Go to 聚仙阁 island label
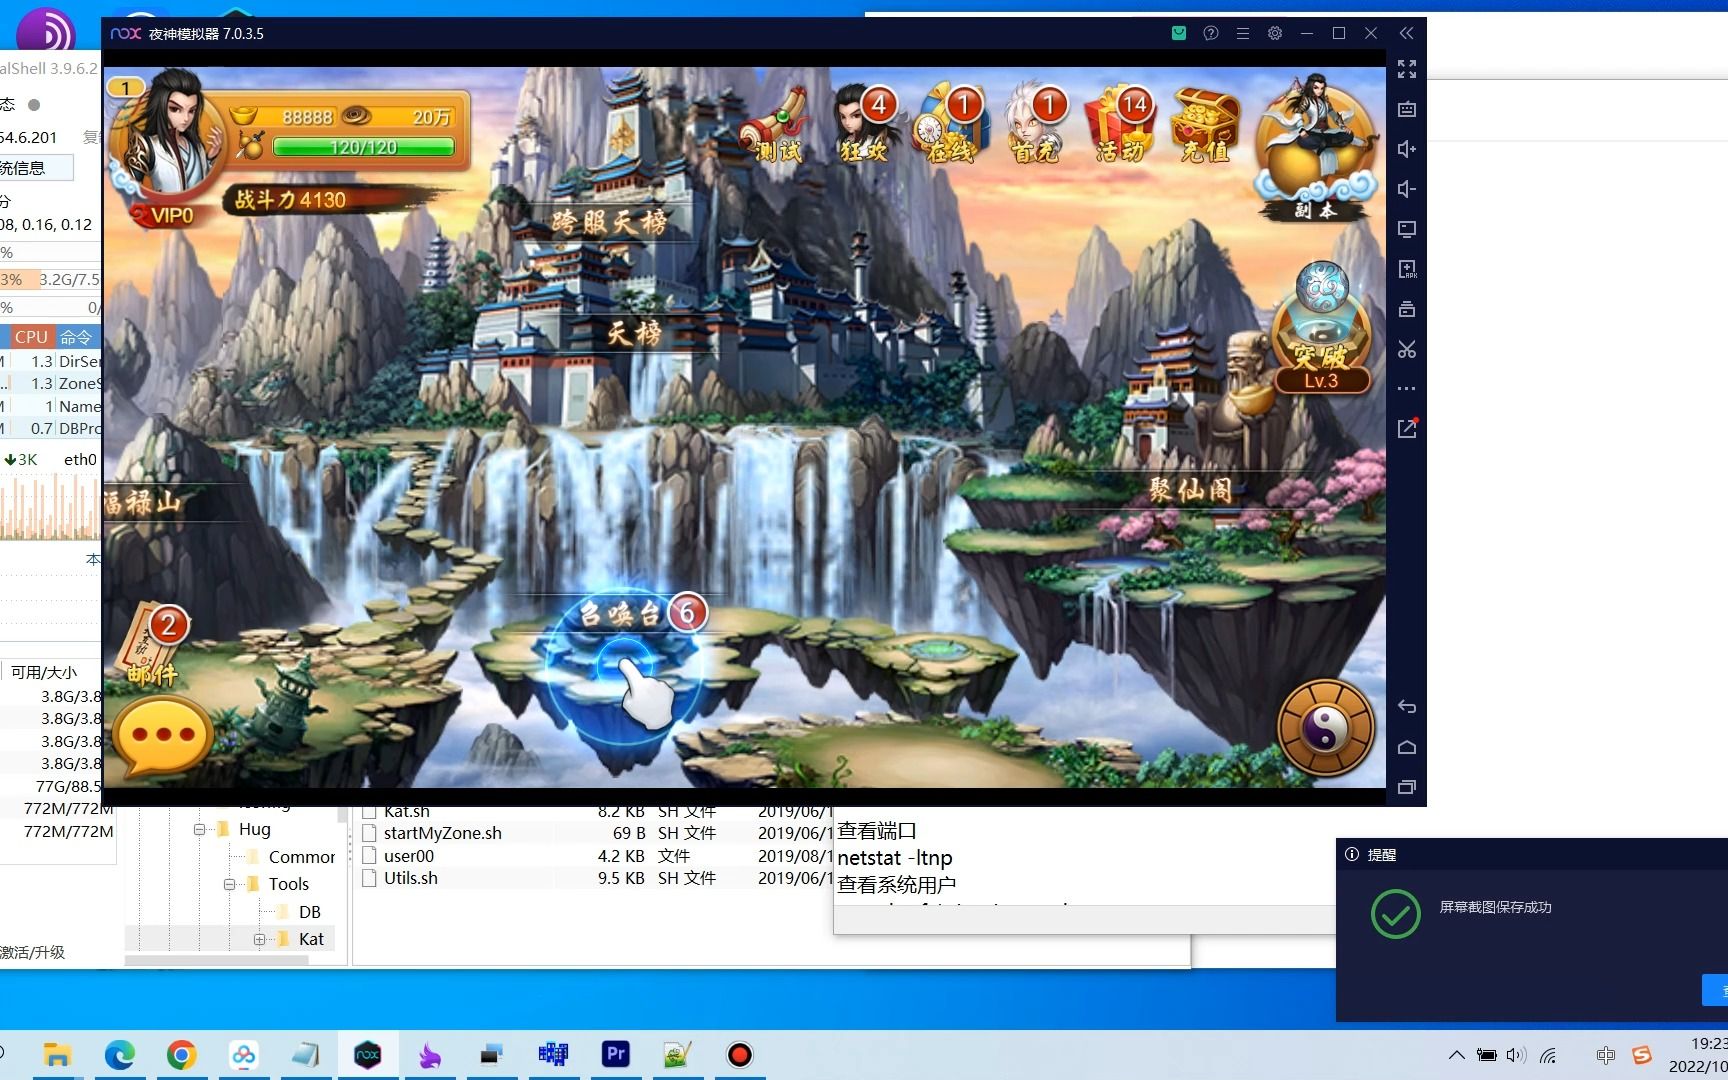Image resolution: width=1728 pixels, height=1080 pixels. [1190, 490]
